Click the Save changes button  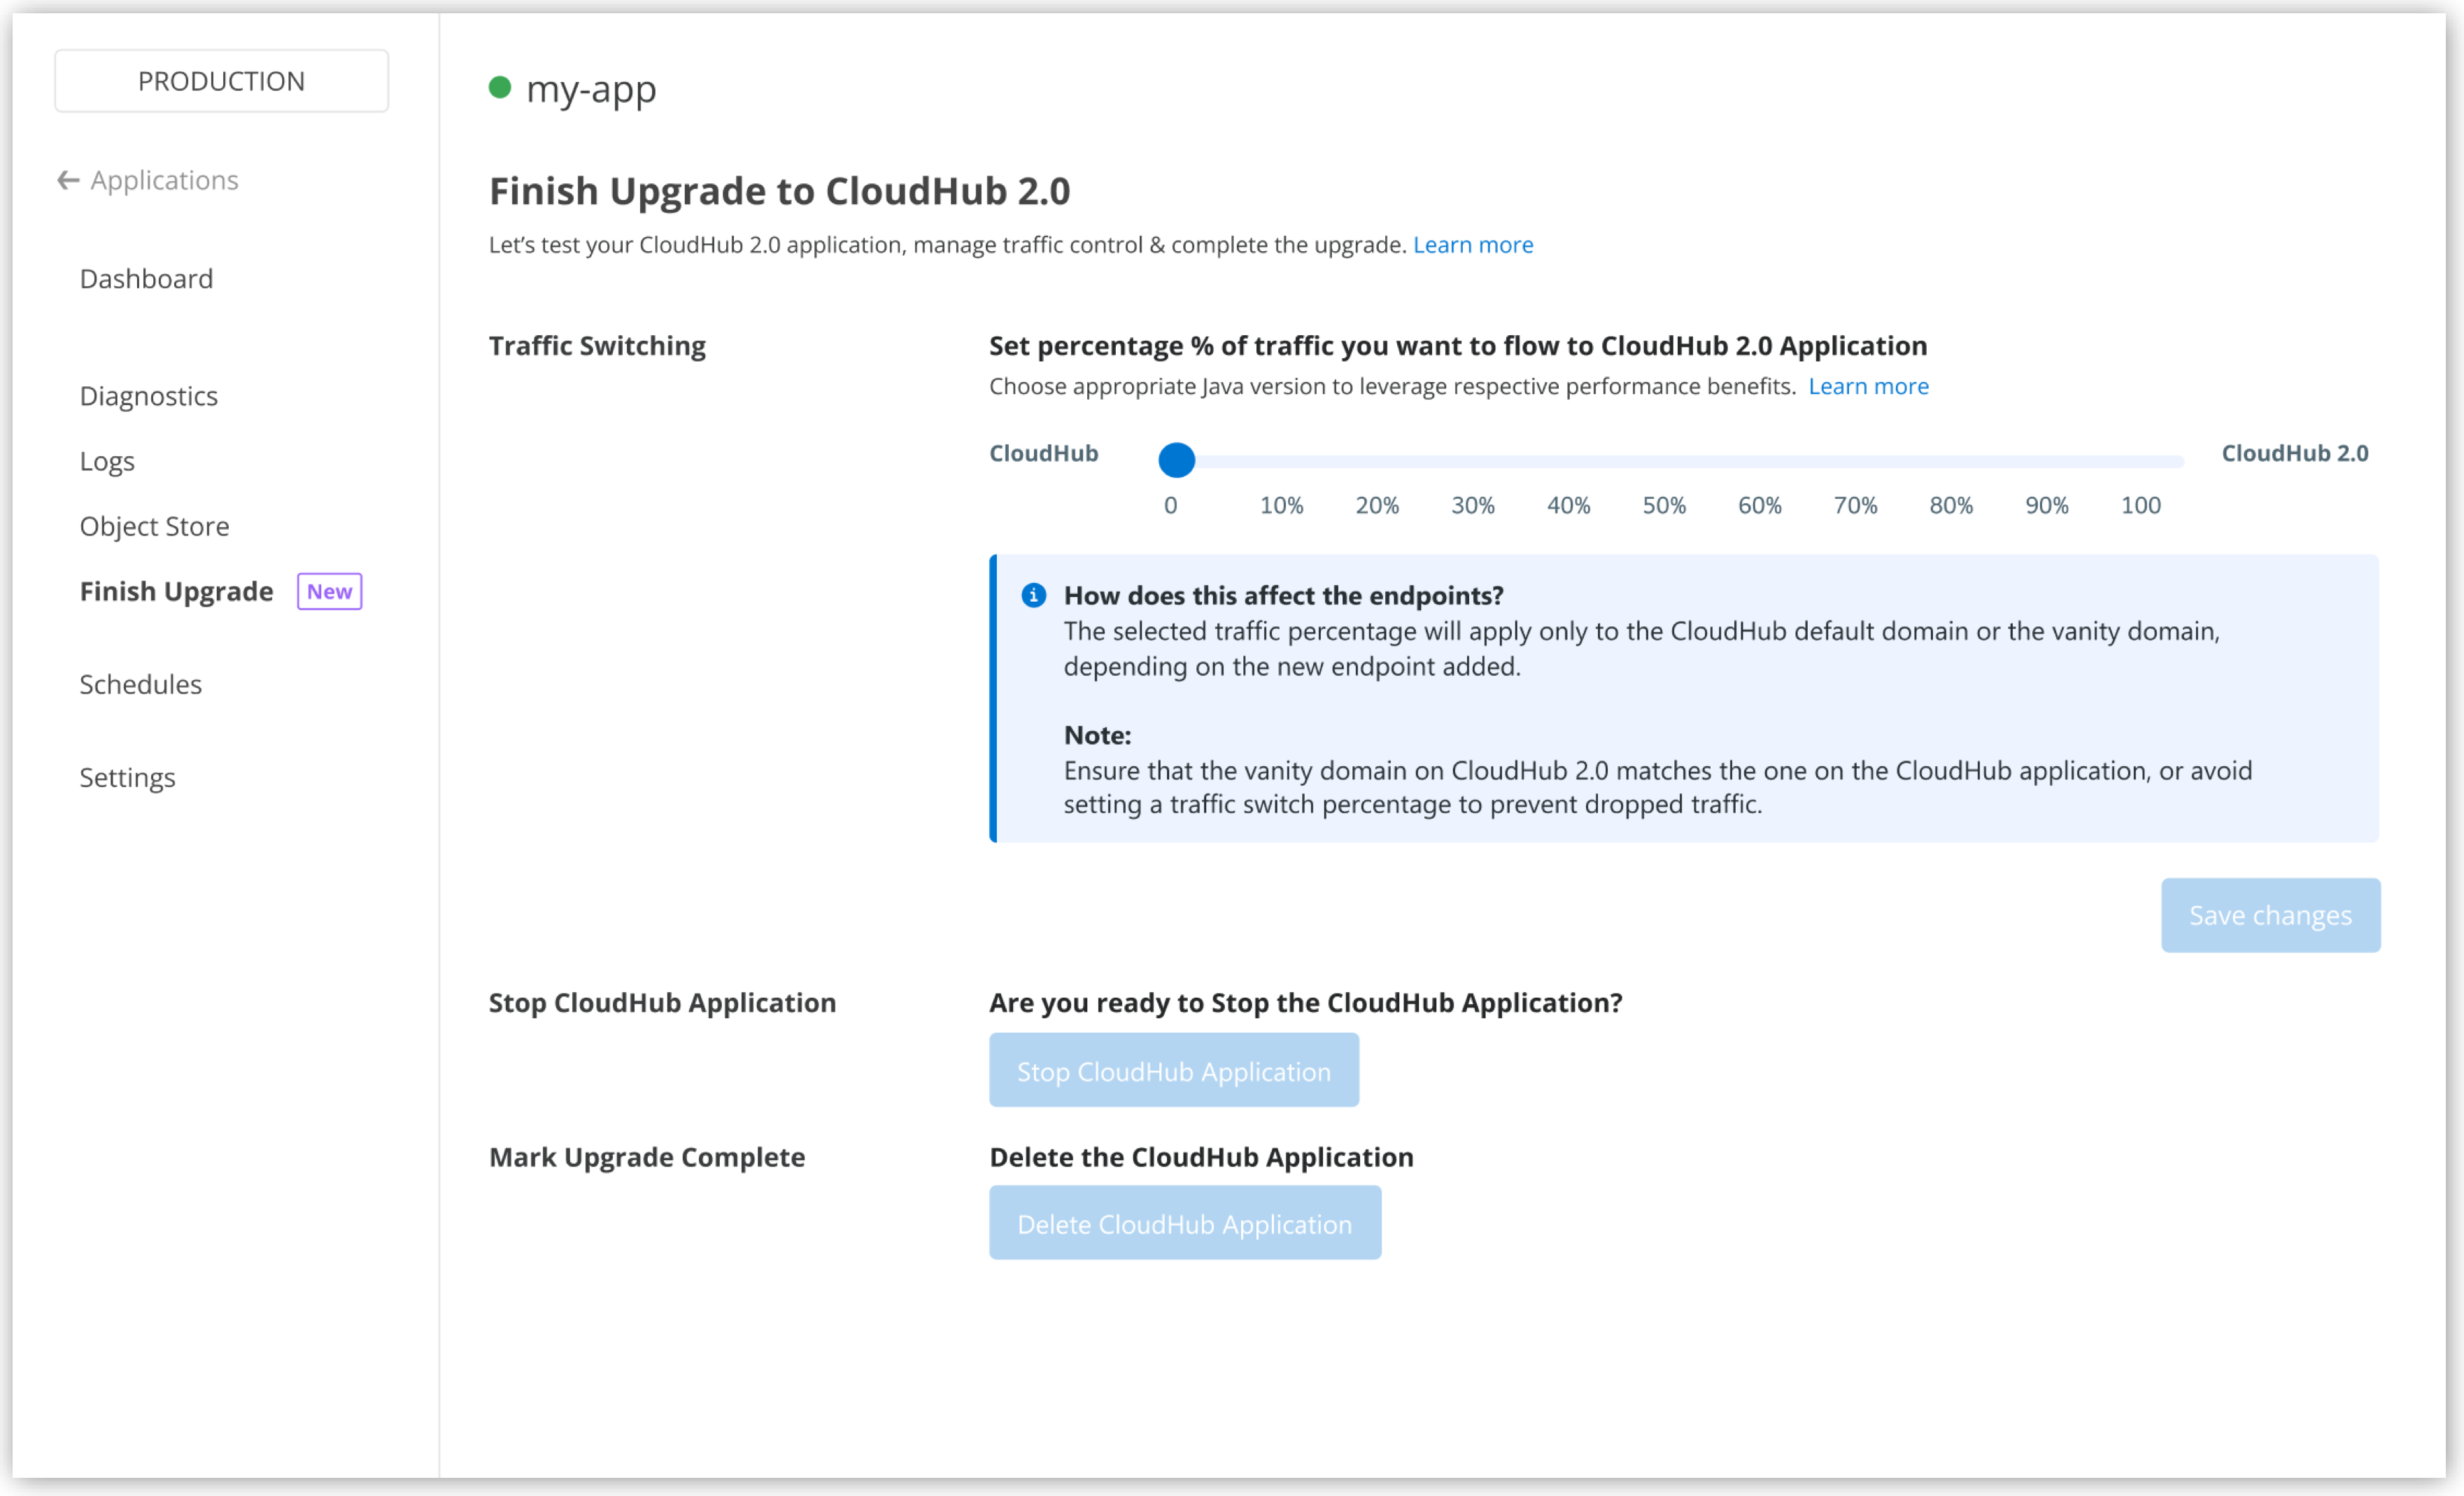2270,915
